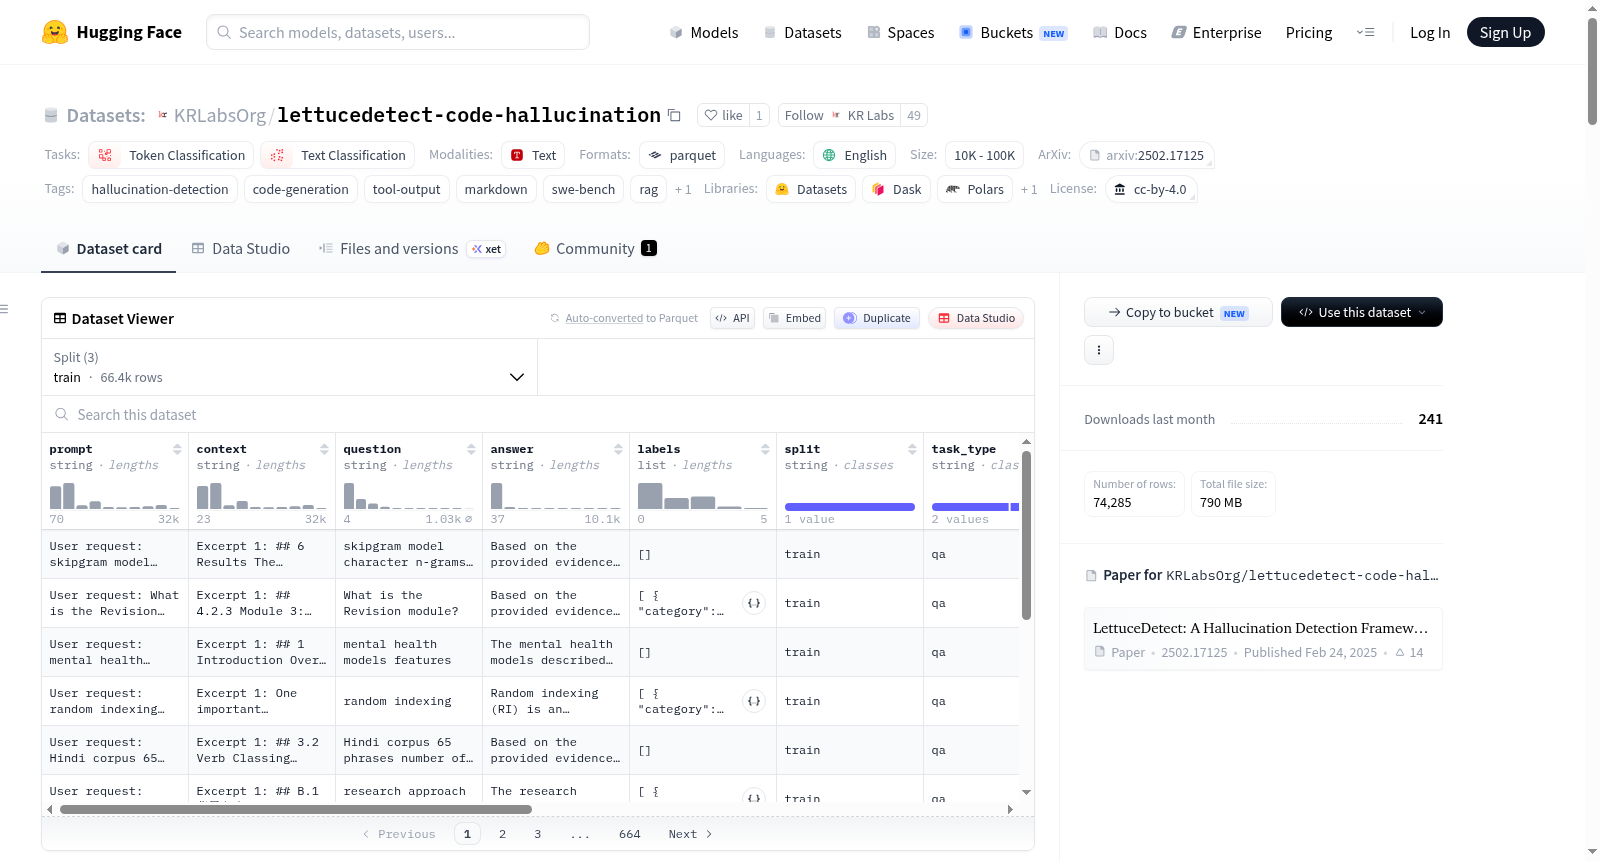Focus the search models, datasets, users field
The image size is (1600, 861).
398,32
